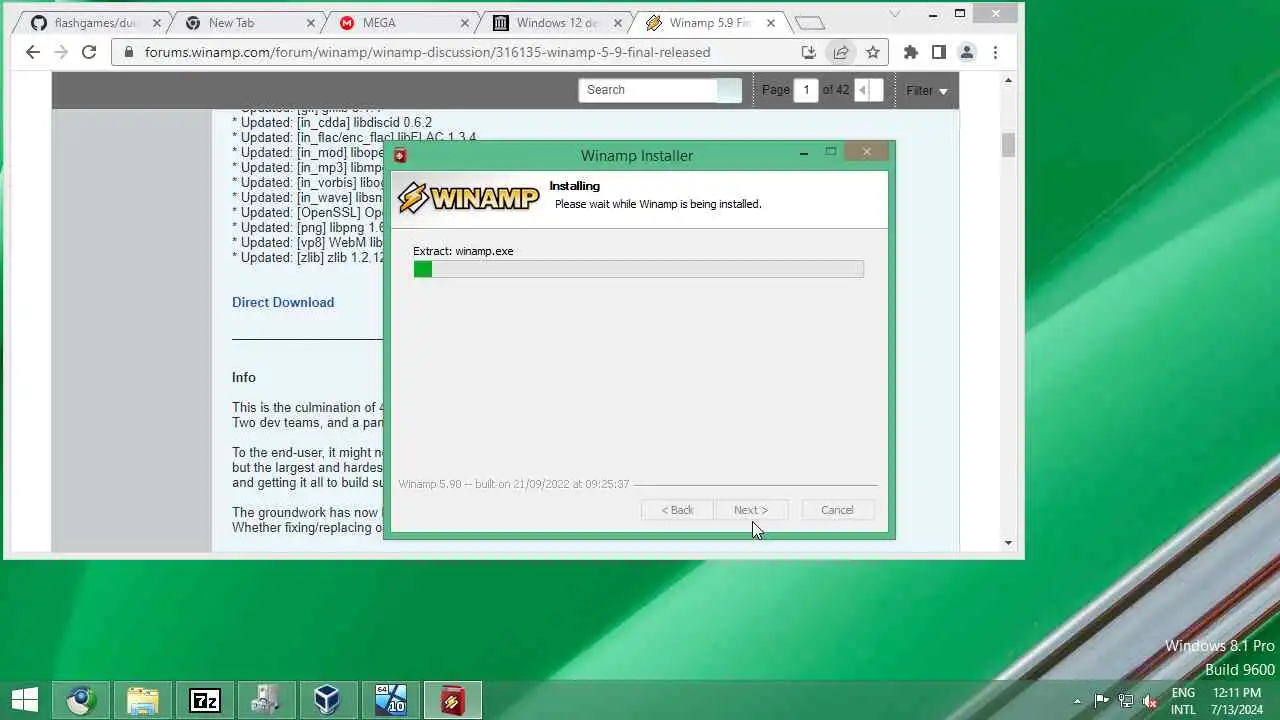This screenshot has width=1280, height=720.
Task: Open VirtualBox from the taskbar
Action: [x=328, y=700]
